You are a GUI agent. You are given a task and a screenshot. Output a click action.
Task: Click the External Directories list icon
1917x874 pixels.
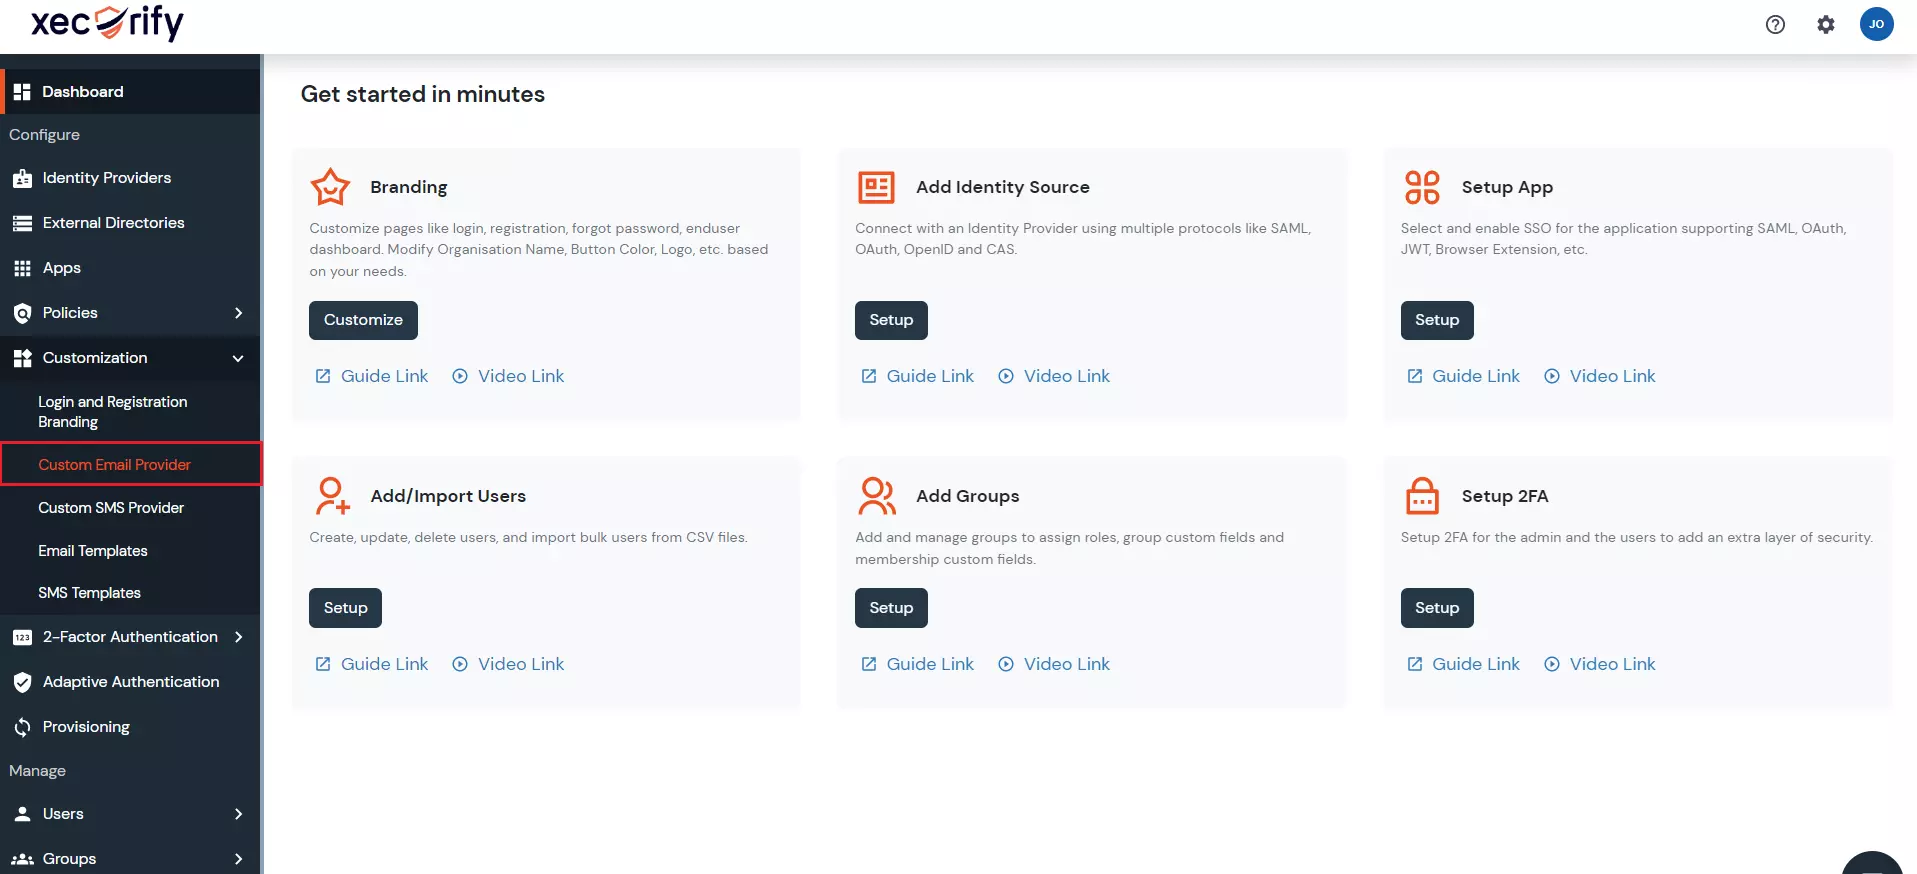(22, 223)
